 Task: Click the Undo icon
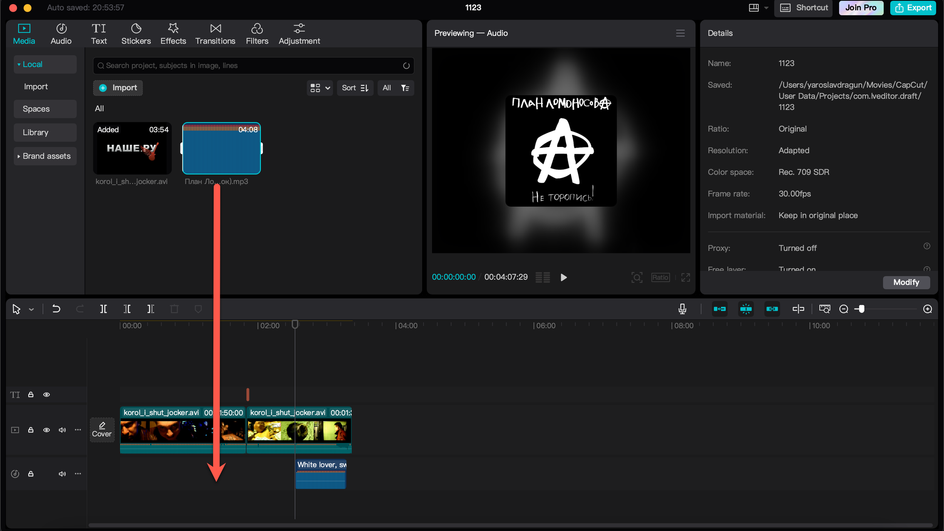coord(56,309)
